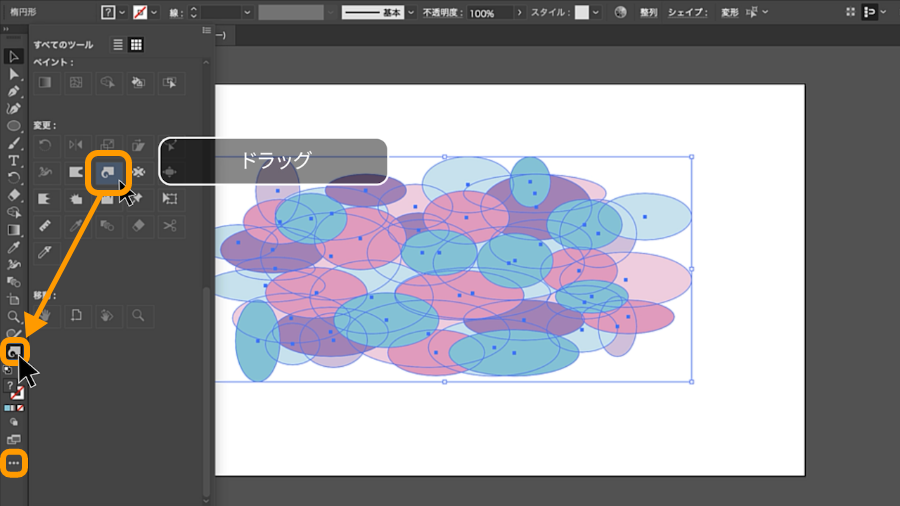Click the graphic style swatch beside スタイル
Screen dimensions: 900x506
[582, 12]
